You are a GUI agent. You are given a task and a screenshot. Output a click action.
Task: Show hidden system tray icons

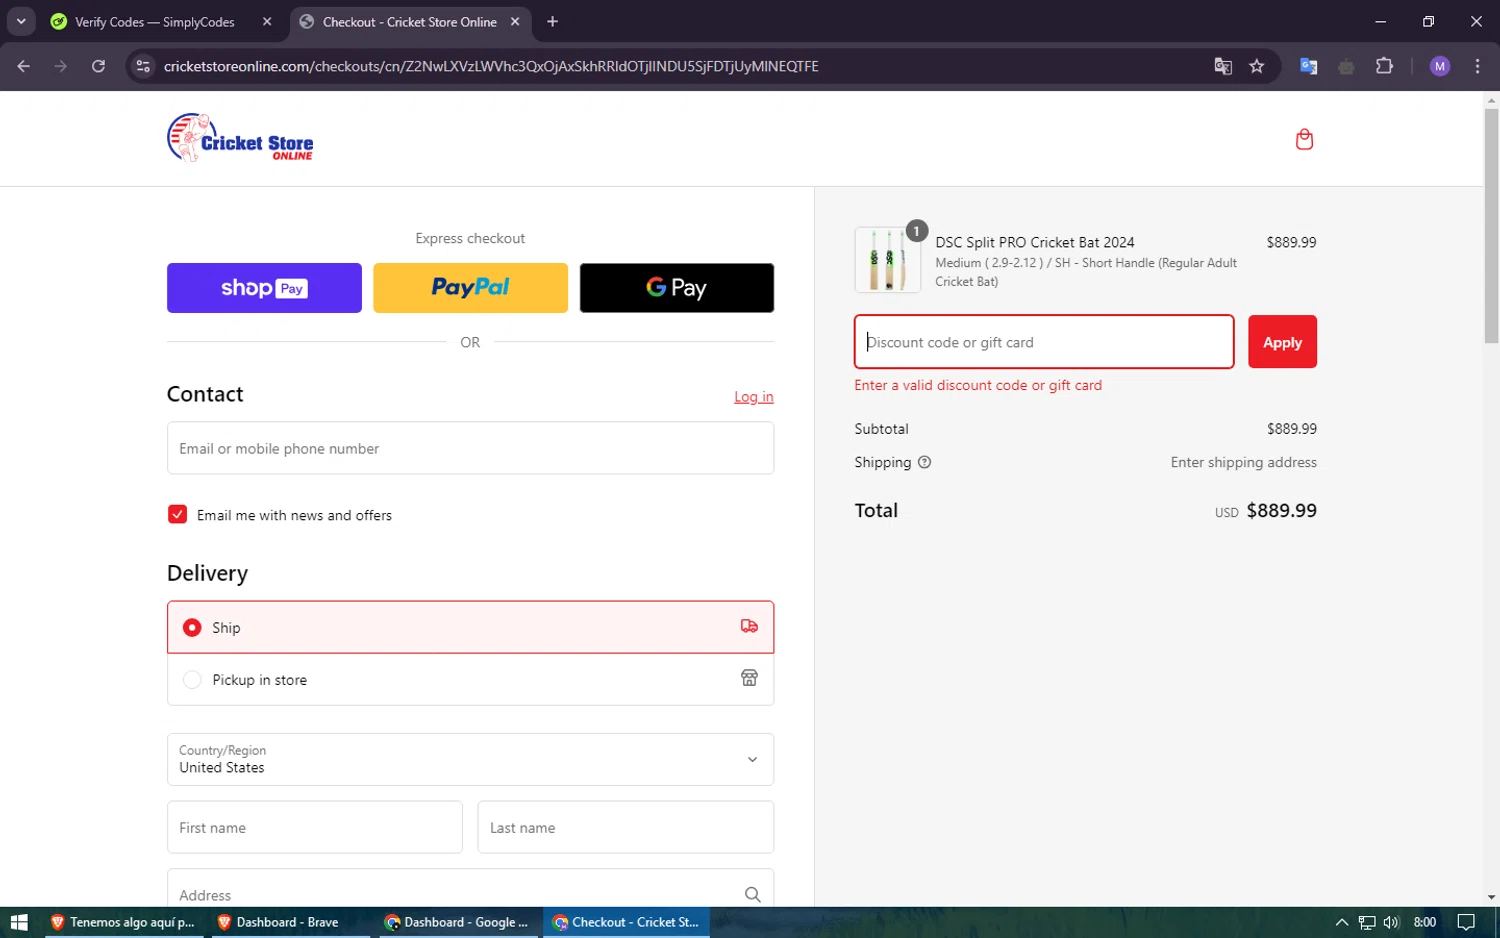1342,922
